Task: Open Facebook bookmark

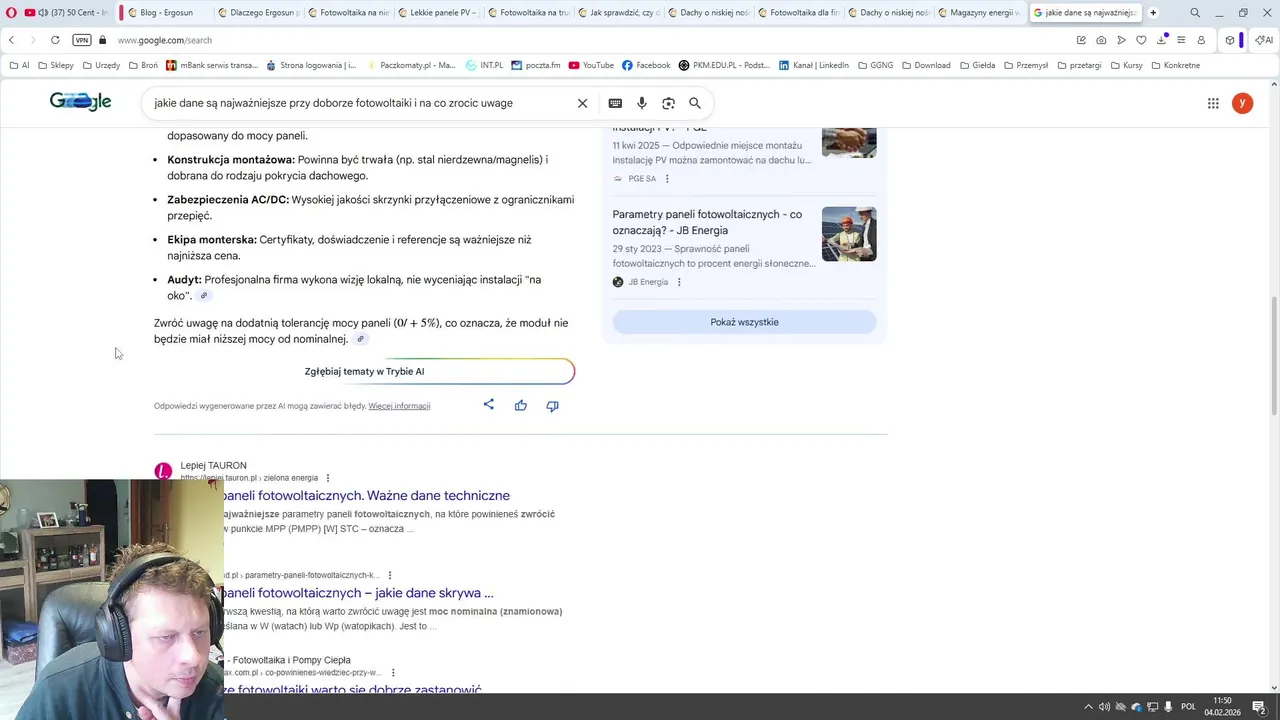Action: click(646, 65)
